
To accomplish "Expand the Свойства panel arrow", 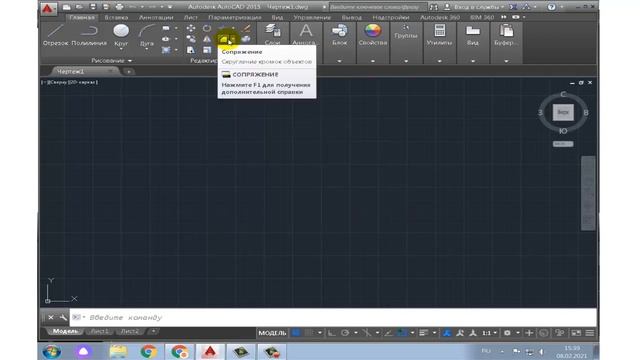I will (x=373, y=61).
